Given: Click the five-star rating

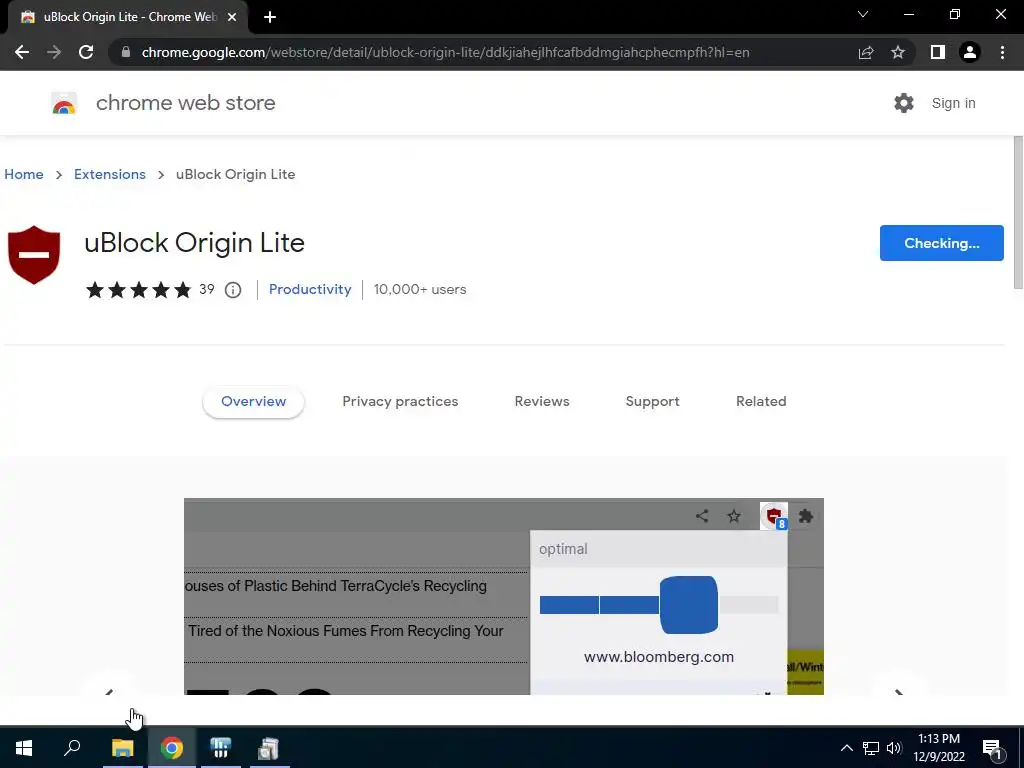Looking at the screenshot, I should pyautogui.click(x=138, y=289).
